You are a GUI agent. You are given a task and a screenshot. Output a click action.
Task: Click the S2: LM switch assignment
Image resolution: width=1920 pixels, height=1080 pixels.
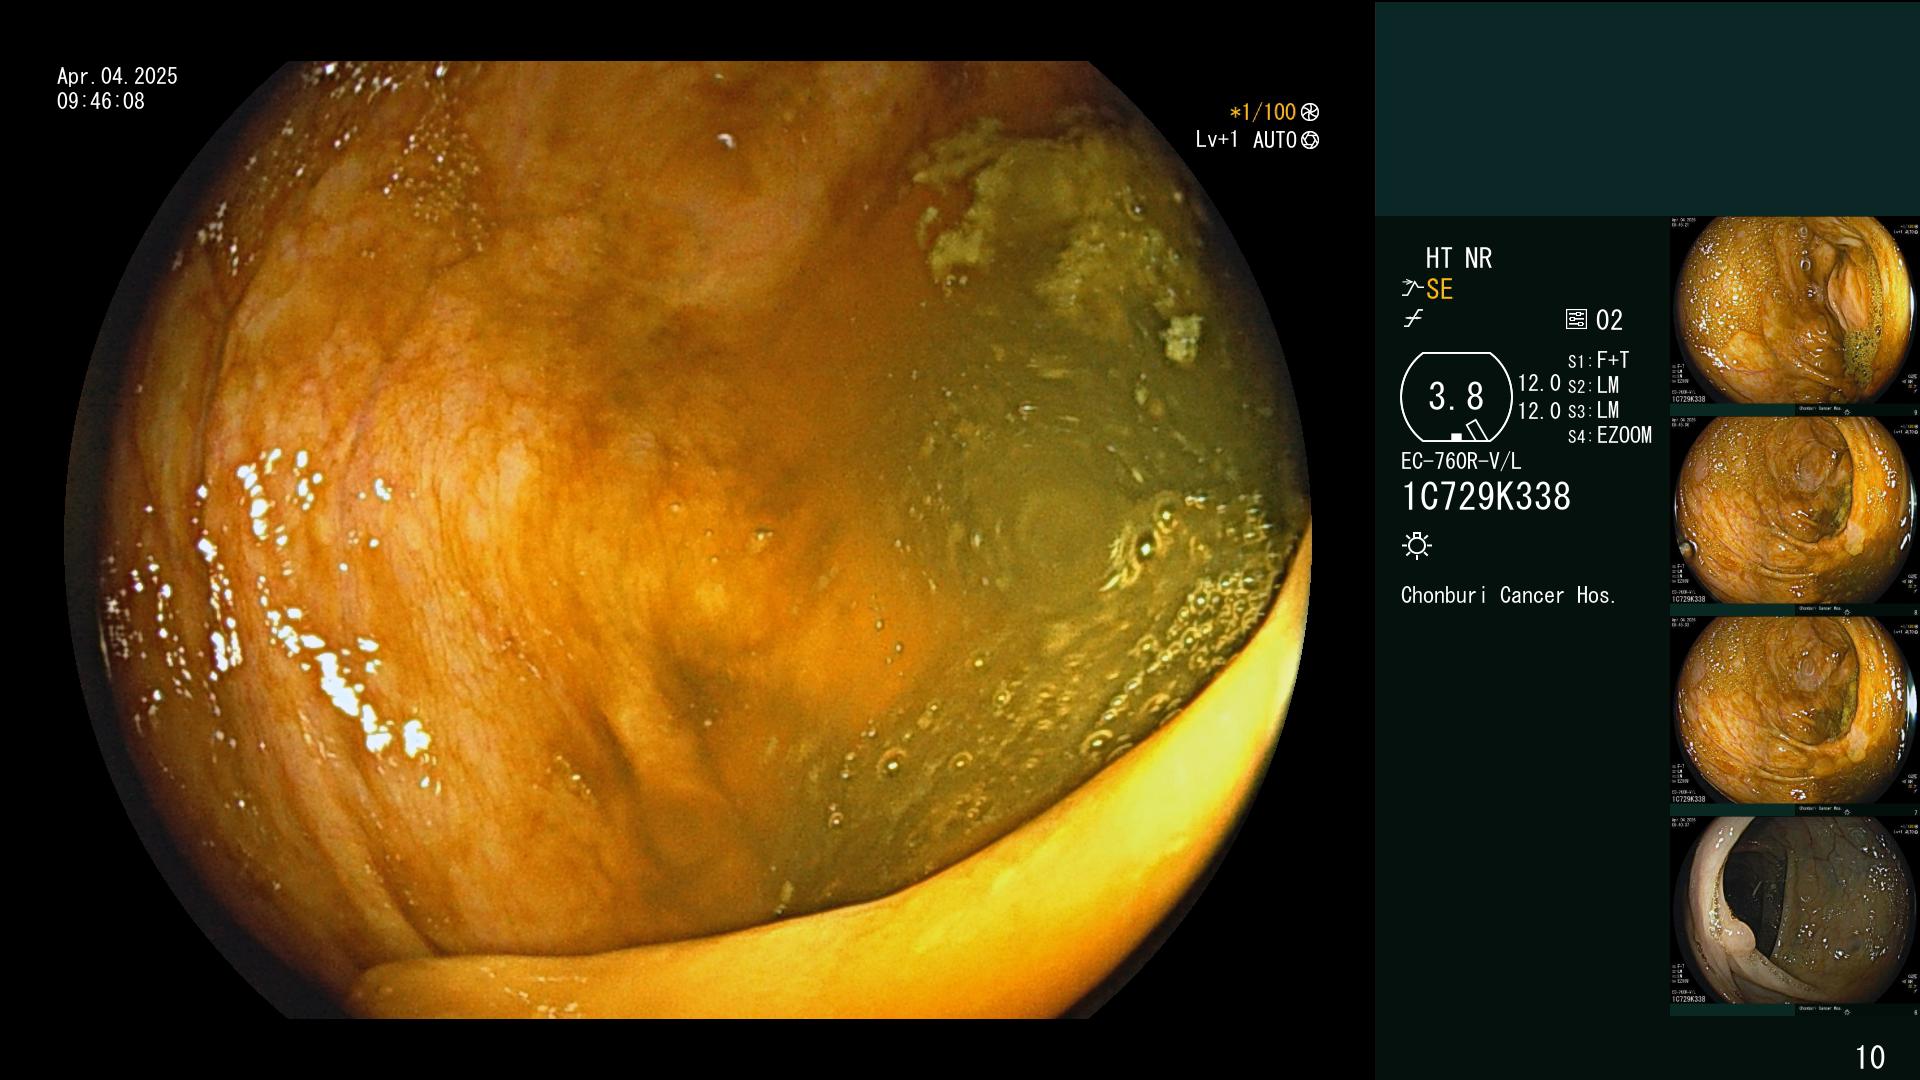click(1593, 386)
